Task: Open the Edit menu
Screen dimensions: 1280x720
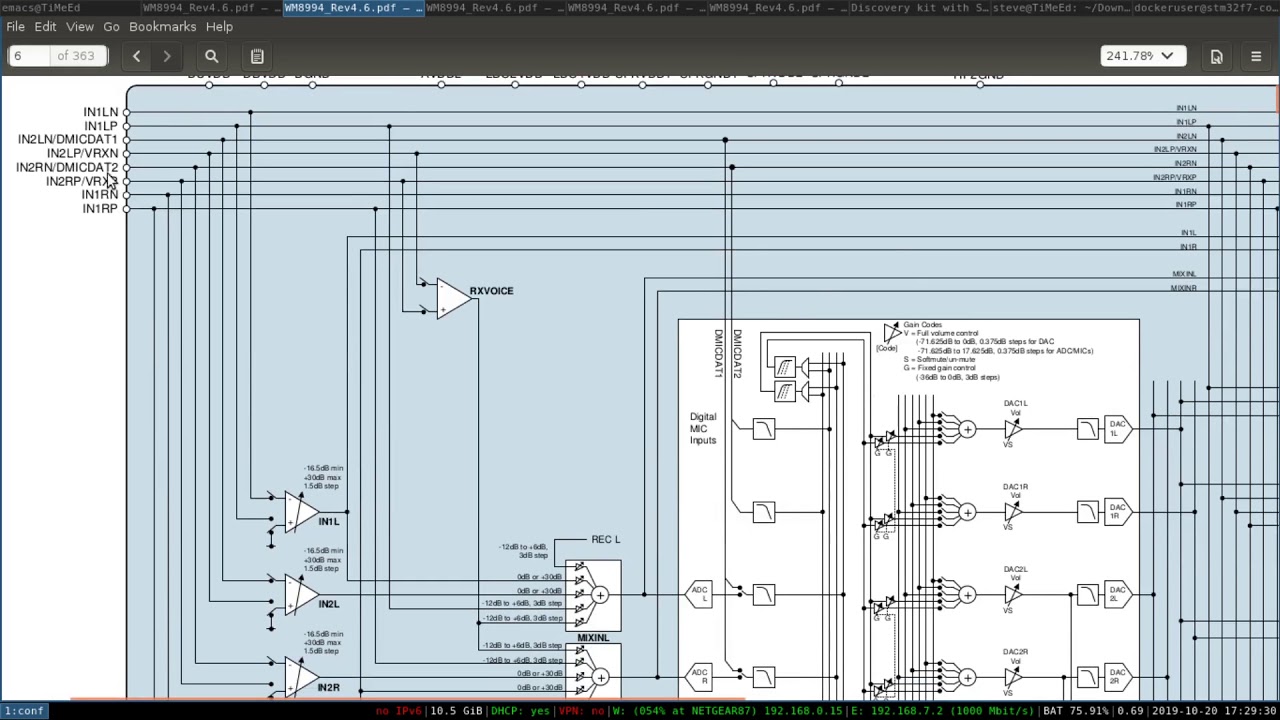Action: point(45,26)
